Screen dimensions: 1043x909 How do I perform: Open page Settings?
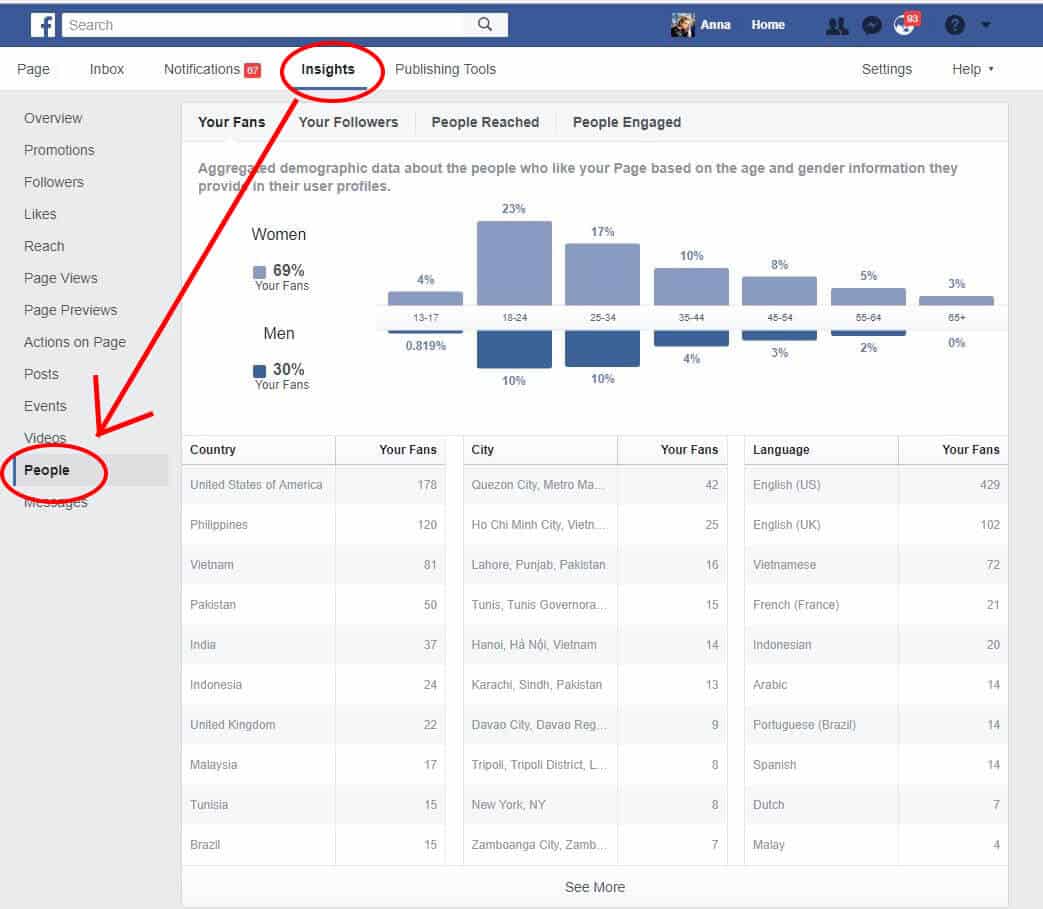pyautogui.click(x=886, y=69)
